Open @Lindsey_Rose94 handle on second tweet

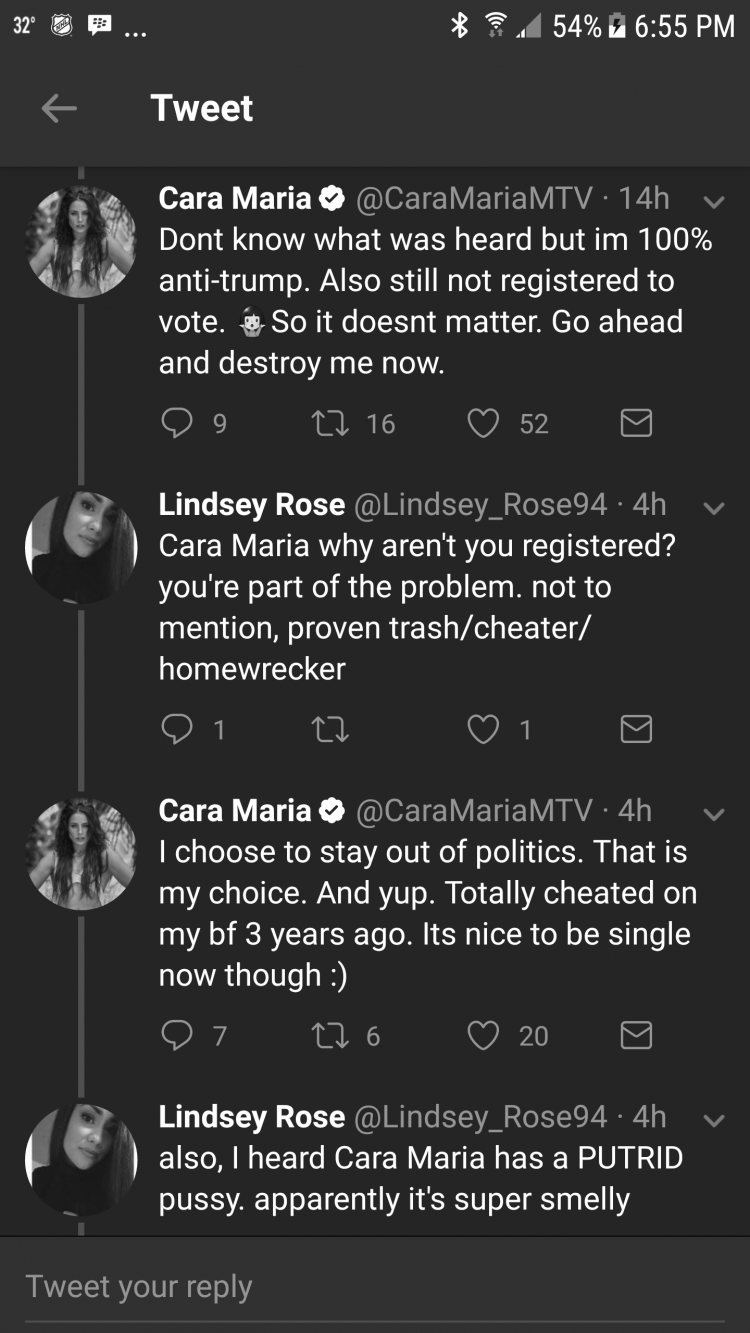[480, 505]
